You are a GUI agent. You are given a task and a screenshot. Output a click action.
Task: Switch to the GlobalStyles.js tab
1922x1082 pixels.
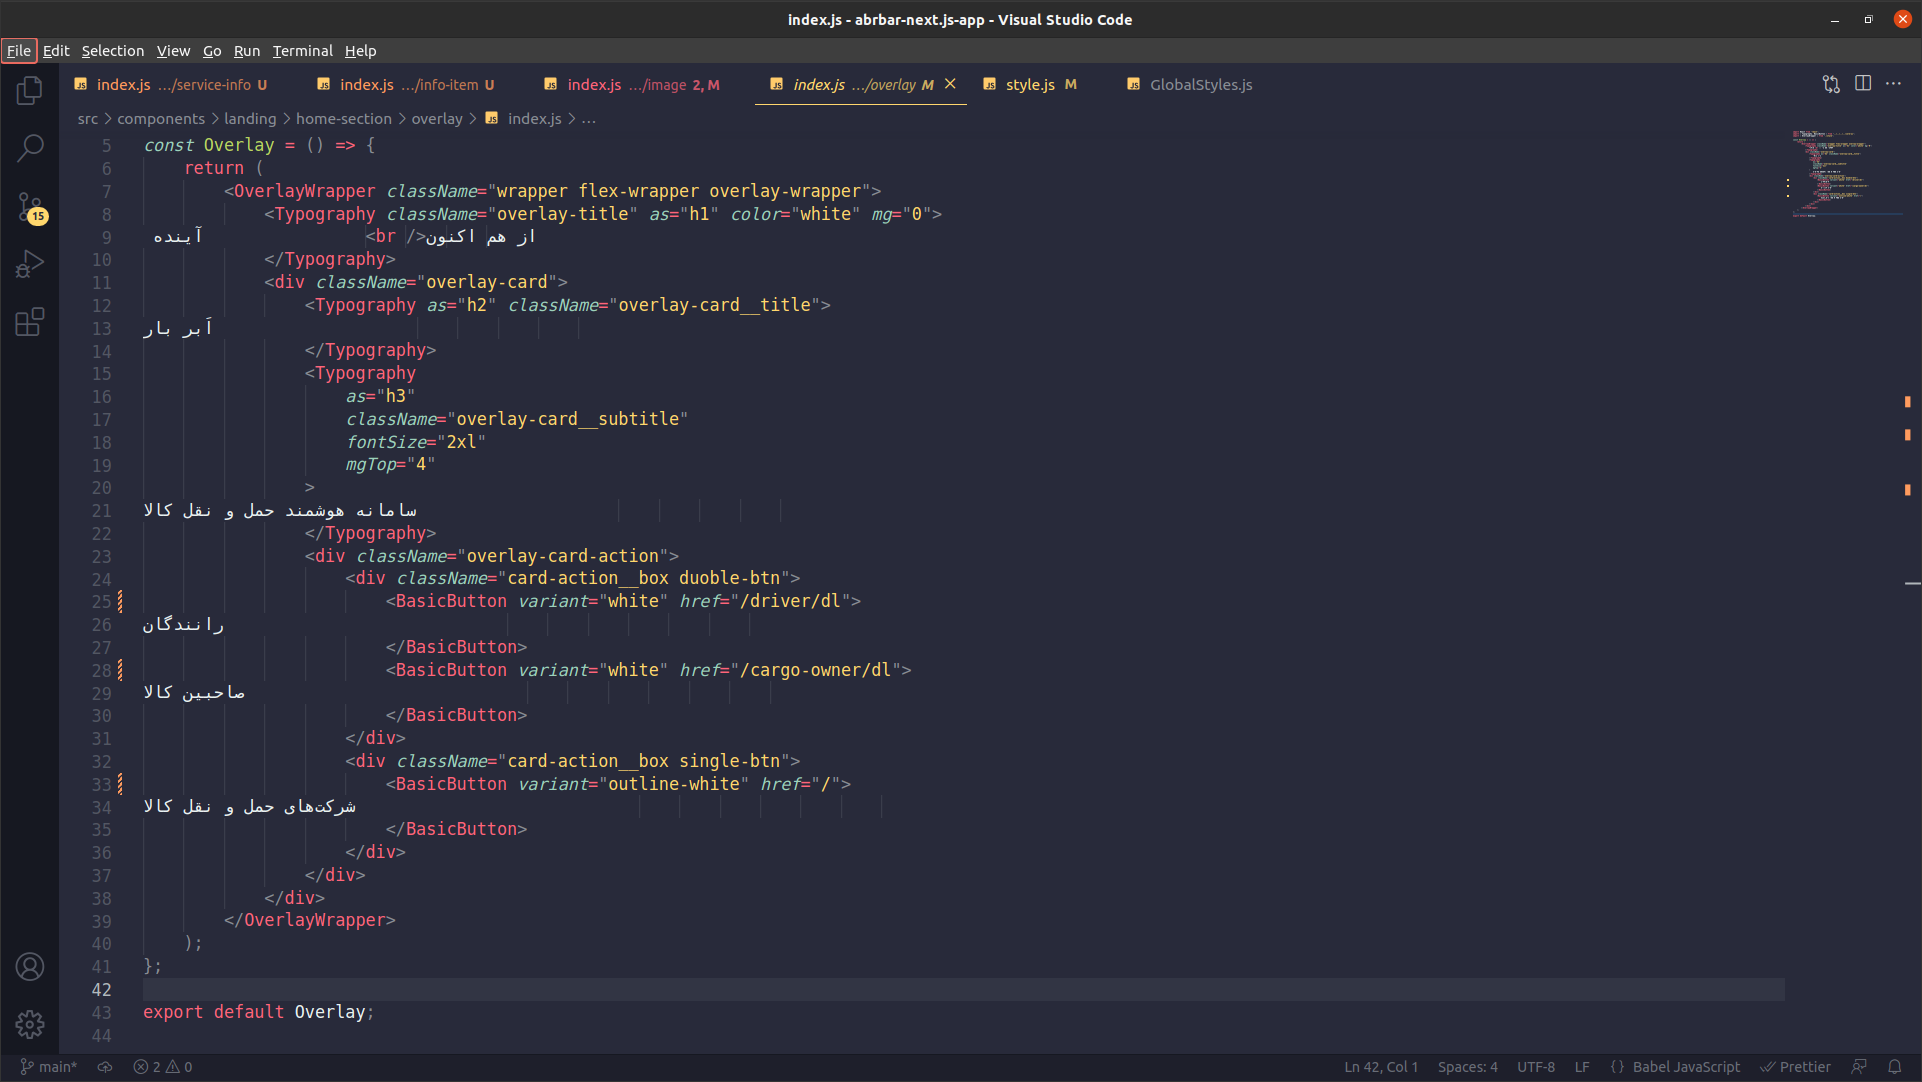coord(1199,85)
